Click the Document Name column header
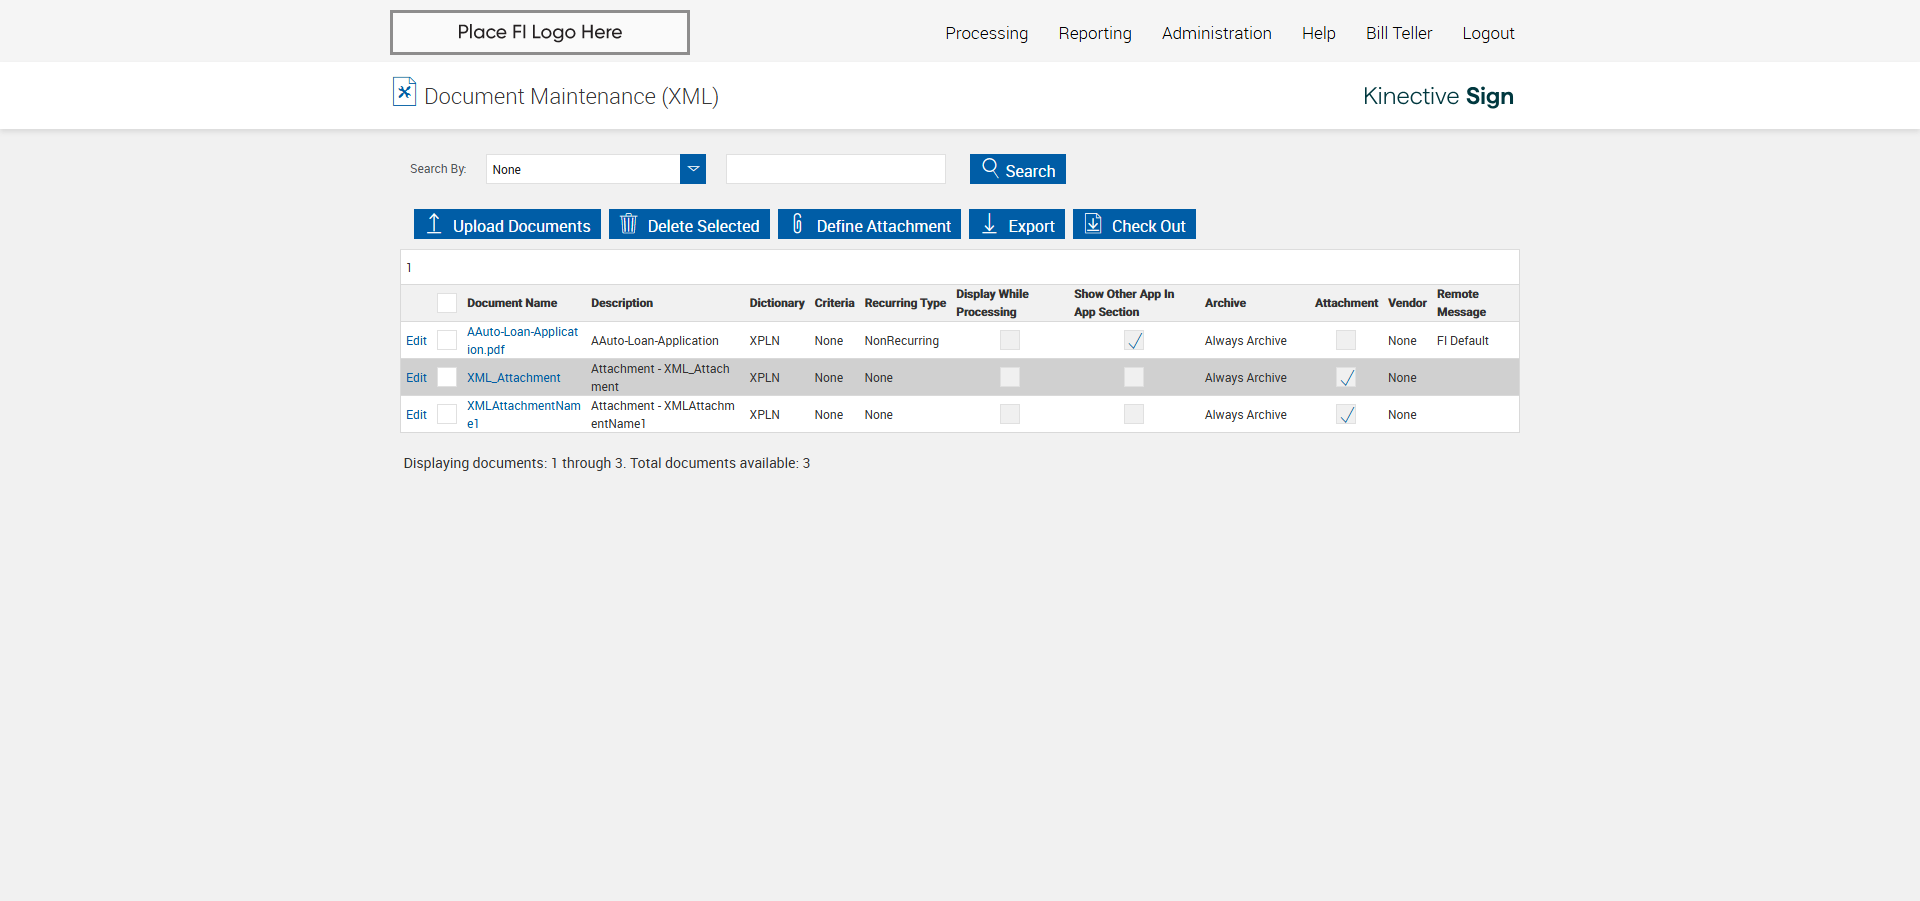Screen dimensions: 1920x901 [512, 303]
